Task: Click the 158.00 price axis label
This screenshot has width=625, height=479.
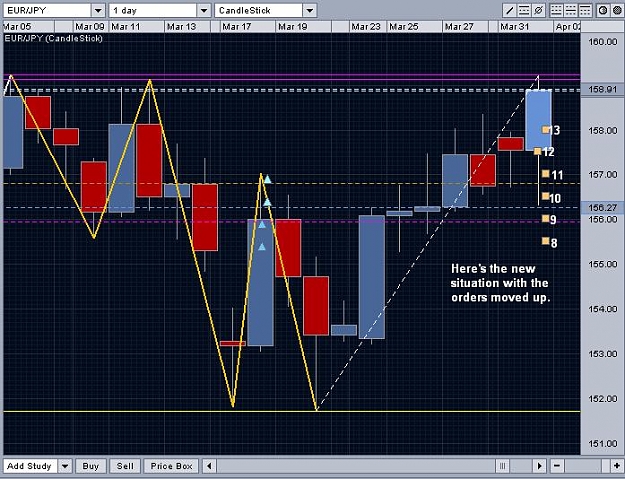Action: [603, 131]
